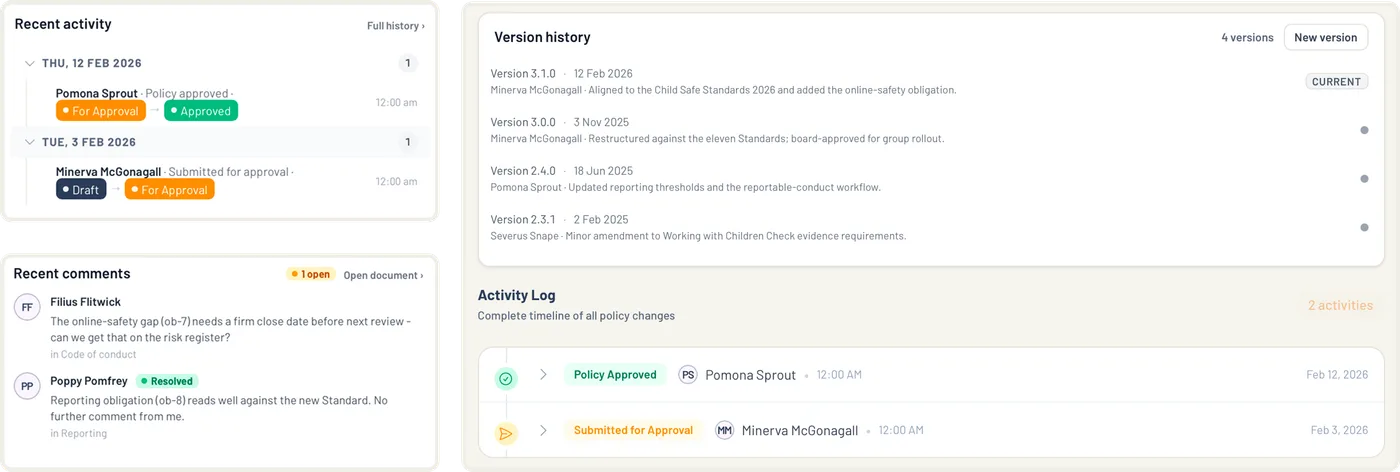Screen dimensions: 1400x472
Task: Click the count badge for Tue, 3 Feb 2026
Action: point(407,142)
